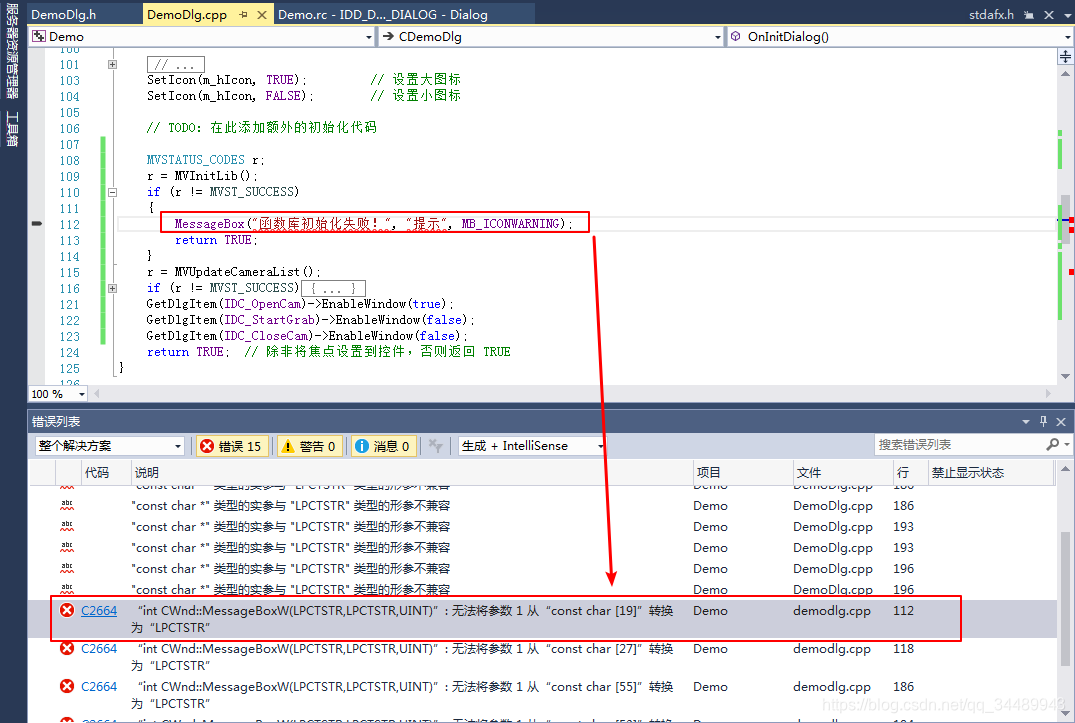Click the promote stdafx.h preview tab icon

(x=1029, y=14)
